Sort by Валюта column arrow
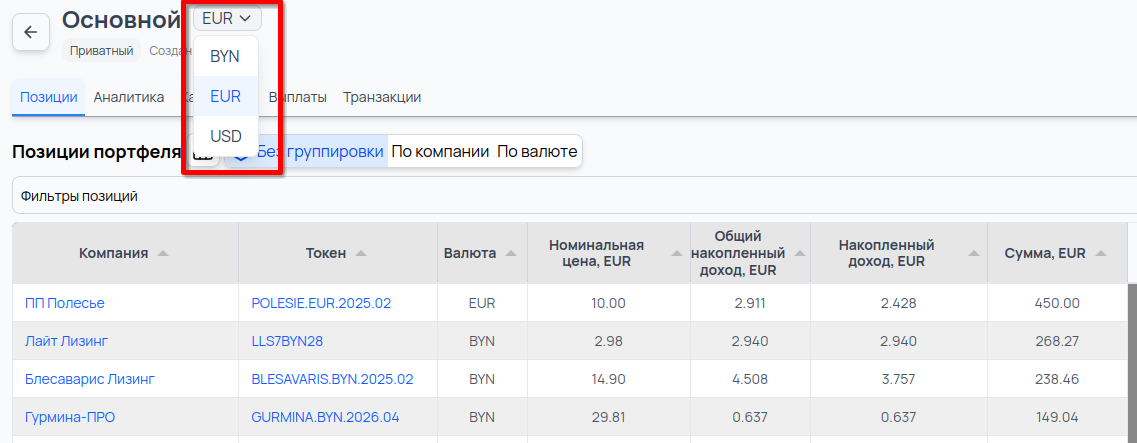The height and width of the screenshot is (443, 1137). pos(510,254)
